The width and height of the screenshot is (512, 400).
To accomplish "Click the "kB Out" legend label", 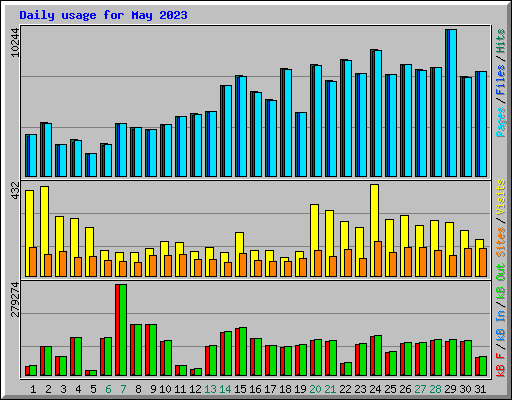I will [501, 282].
